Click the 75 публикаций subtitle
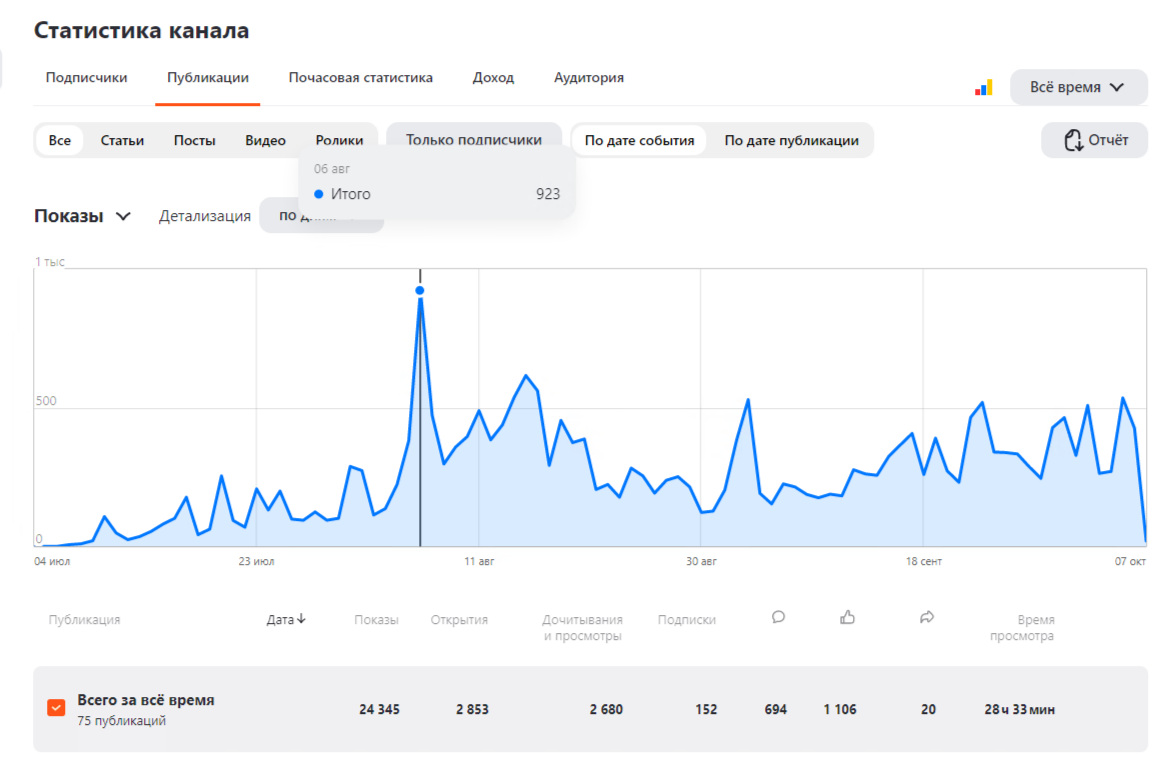The image size is (1175, 769). coord(121,721)
